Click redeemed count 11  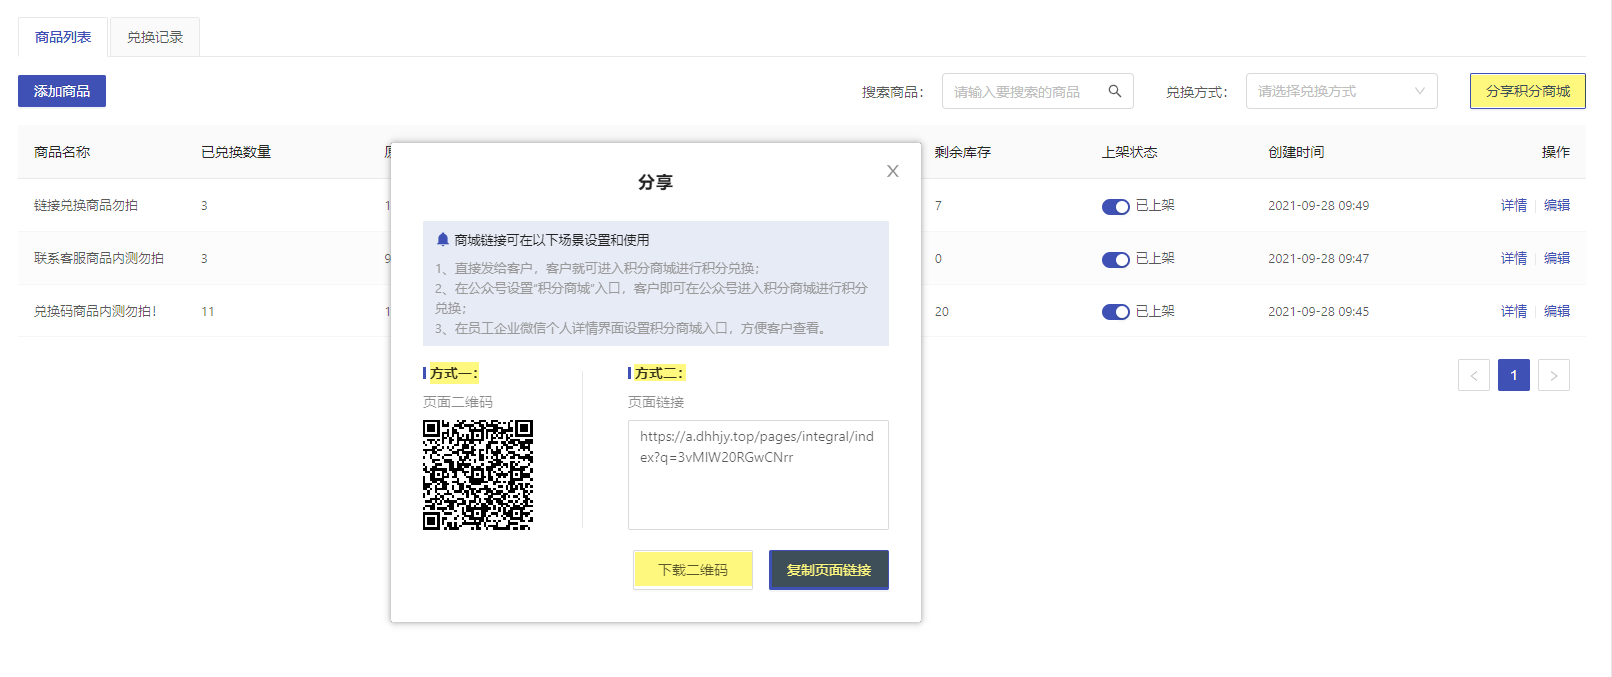[208, 312]
